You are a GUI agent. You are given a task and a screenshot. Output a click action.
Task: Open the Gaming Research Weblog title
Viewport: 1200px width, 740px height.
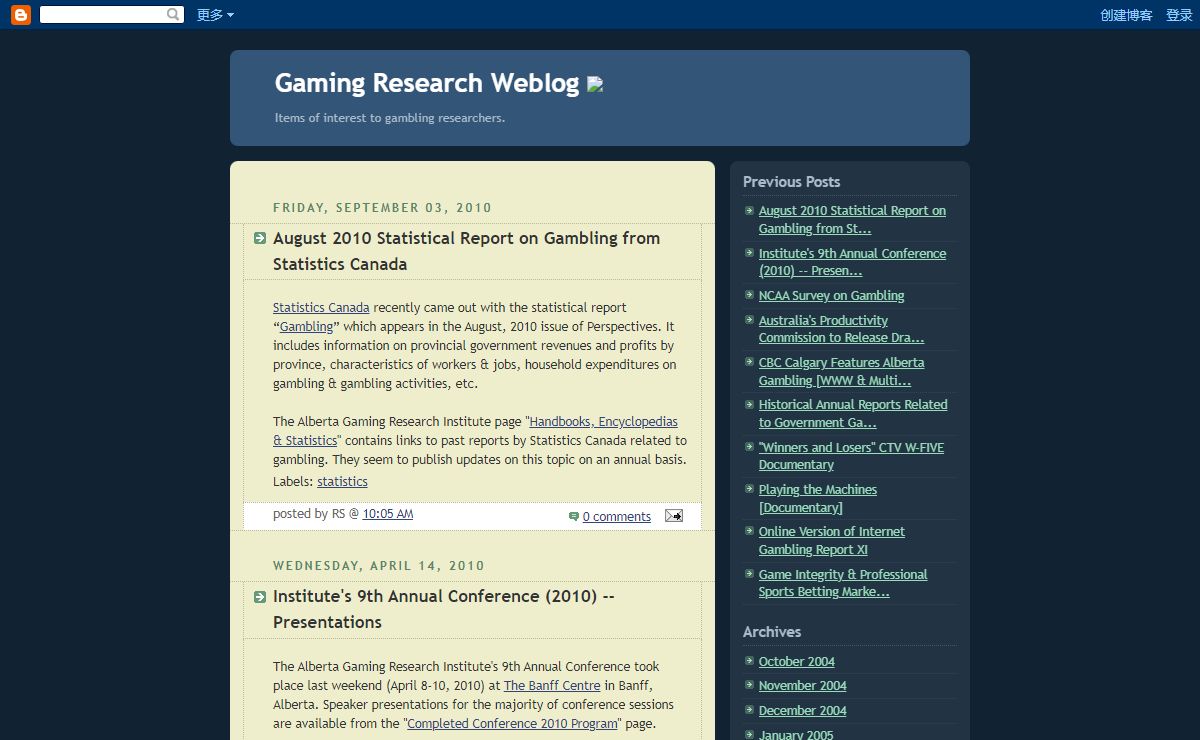coord(427,83)
